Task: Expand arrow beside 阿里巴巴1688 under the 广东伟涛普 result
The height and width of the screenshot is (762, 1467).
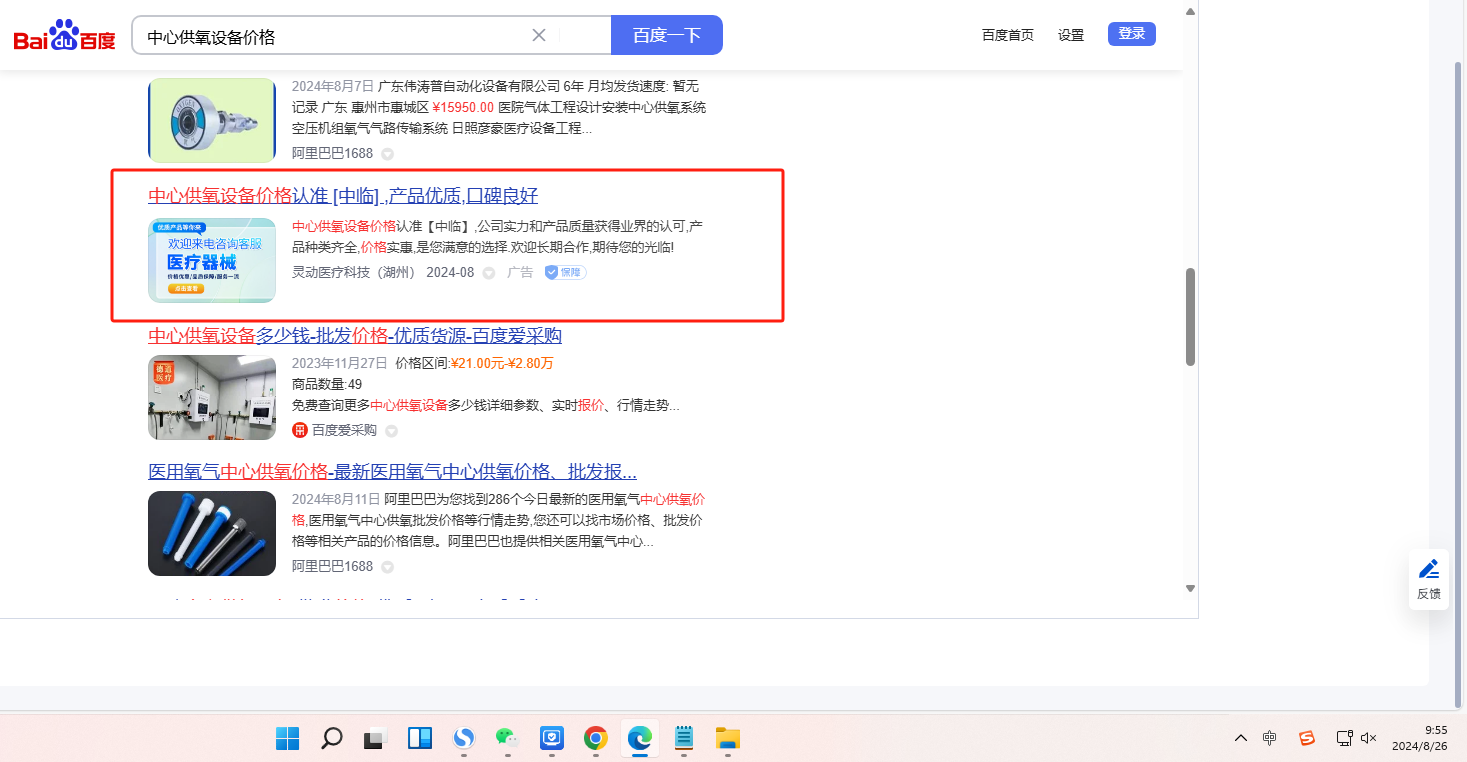Action: tap(387, 154)
